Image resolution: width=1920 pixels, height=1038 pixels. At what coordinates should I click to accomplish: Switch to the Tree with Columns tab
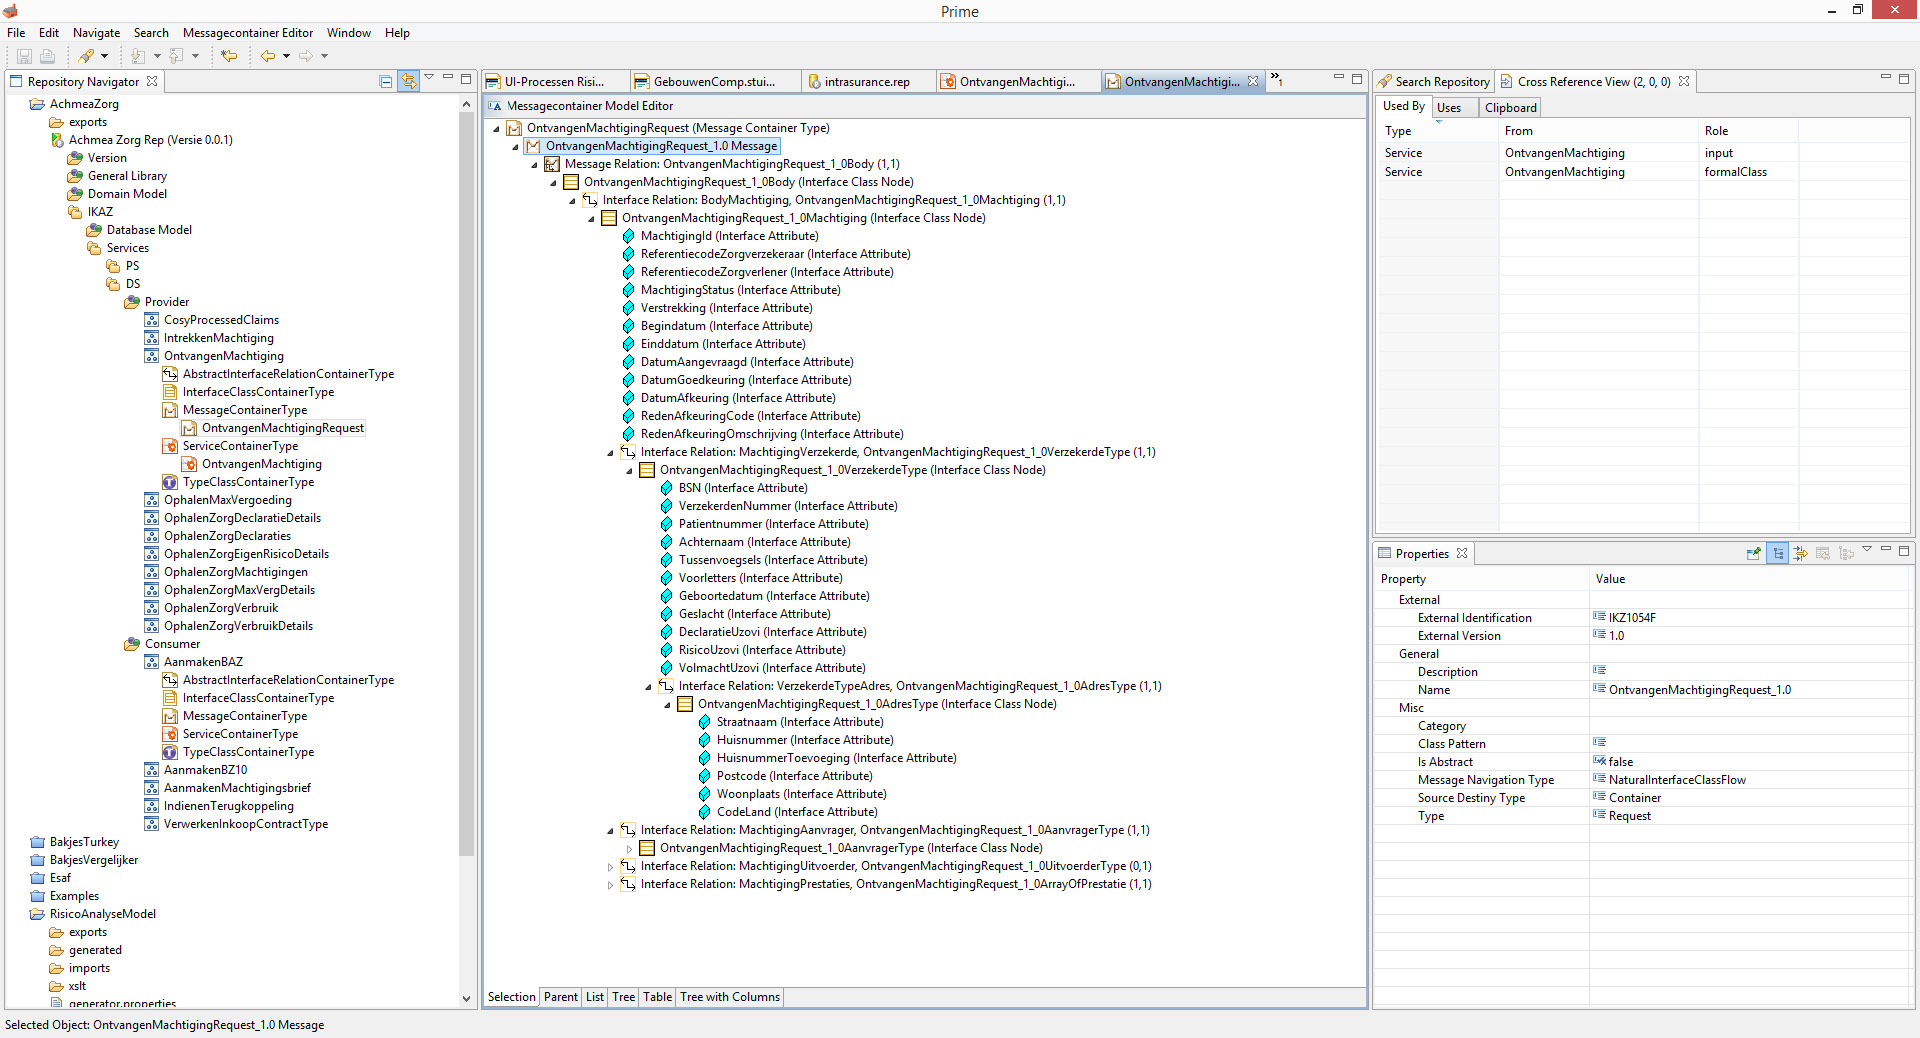pos(729,997)
